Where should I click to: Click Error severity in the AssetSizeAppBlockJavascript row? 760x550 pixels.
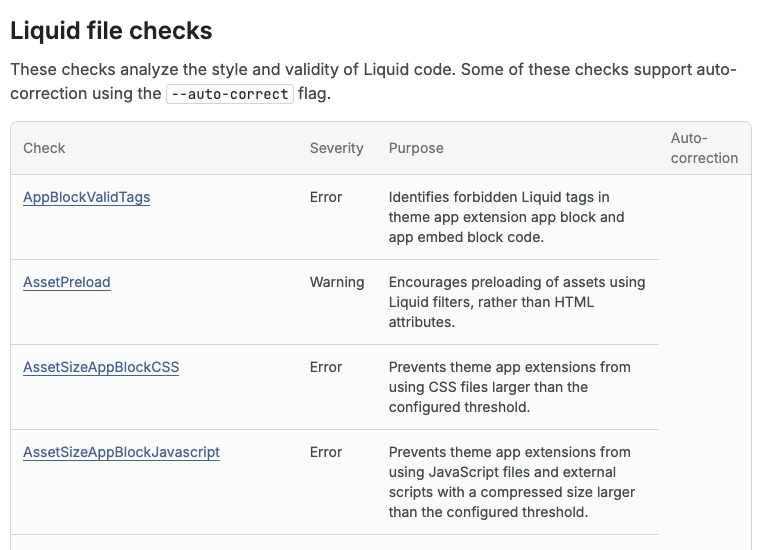[x=326, y=452]
